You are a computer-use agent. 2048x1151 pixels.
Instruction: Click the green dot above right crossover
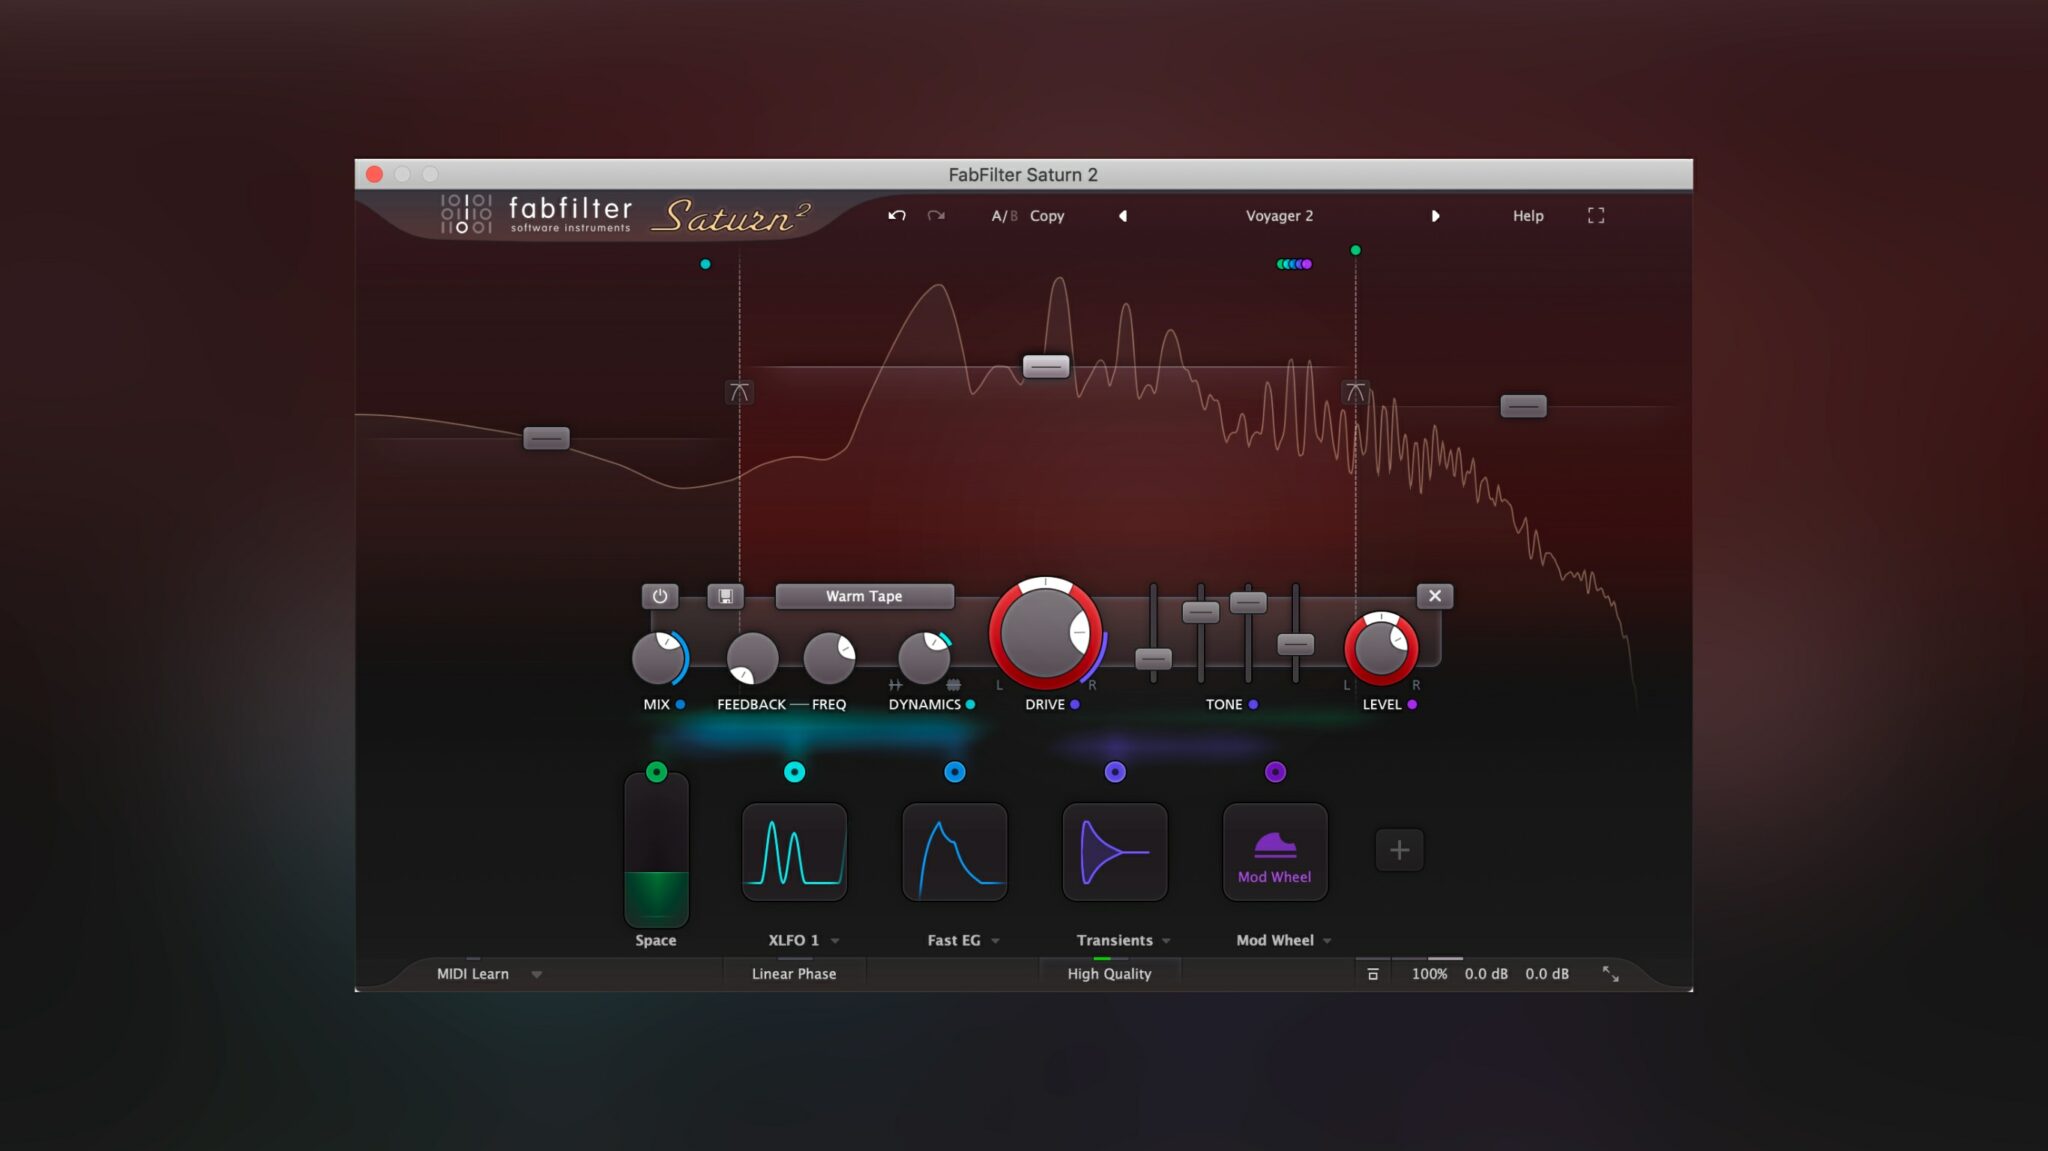point(1355,250)
